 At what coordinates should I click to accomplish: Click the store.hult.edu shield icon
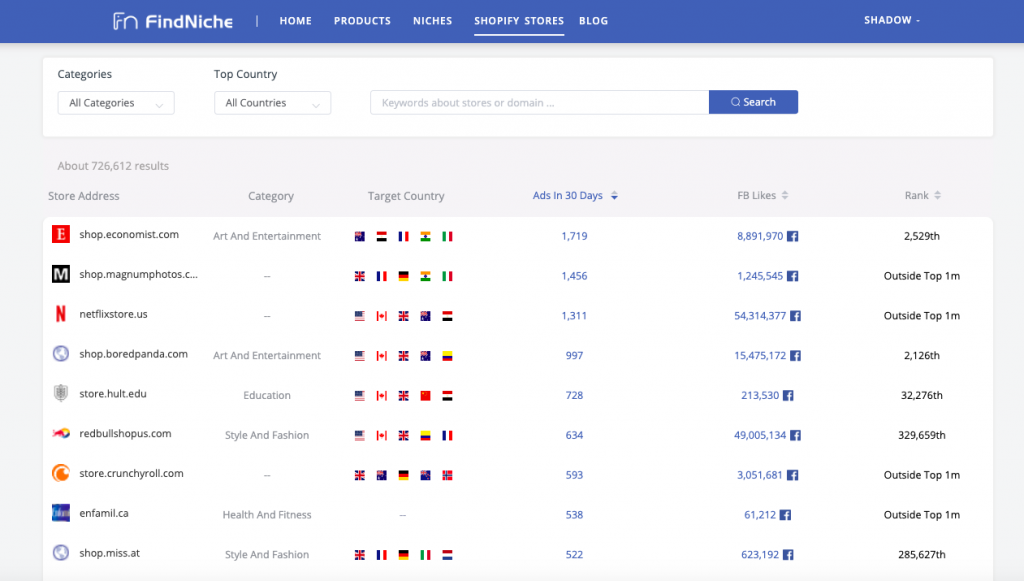(61, 393)
